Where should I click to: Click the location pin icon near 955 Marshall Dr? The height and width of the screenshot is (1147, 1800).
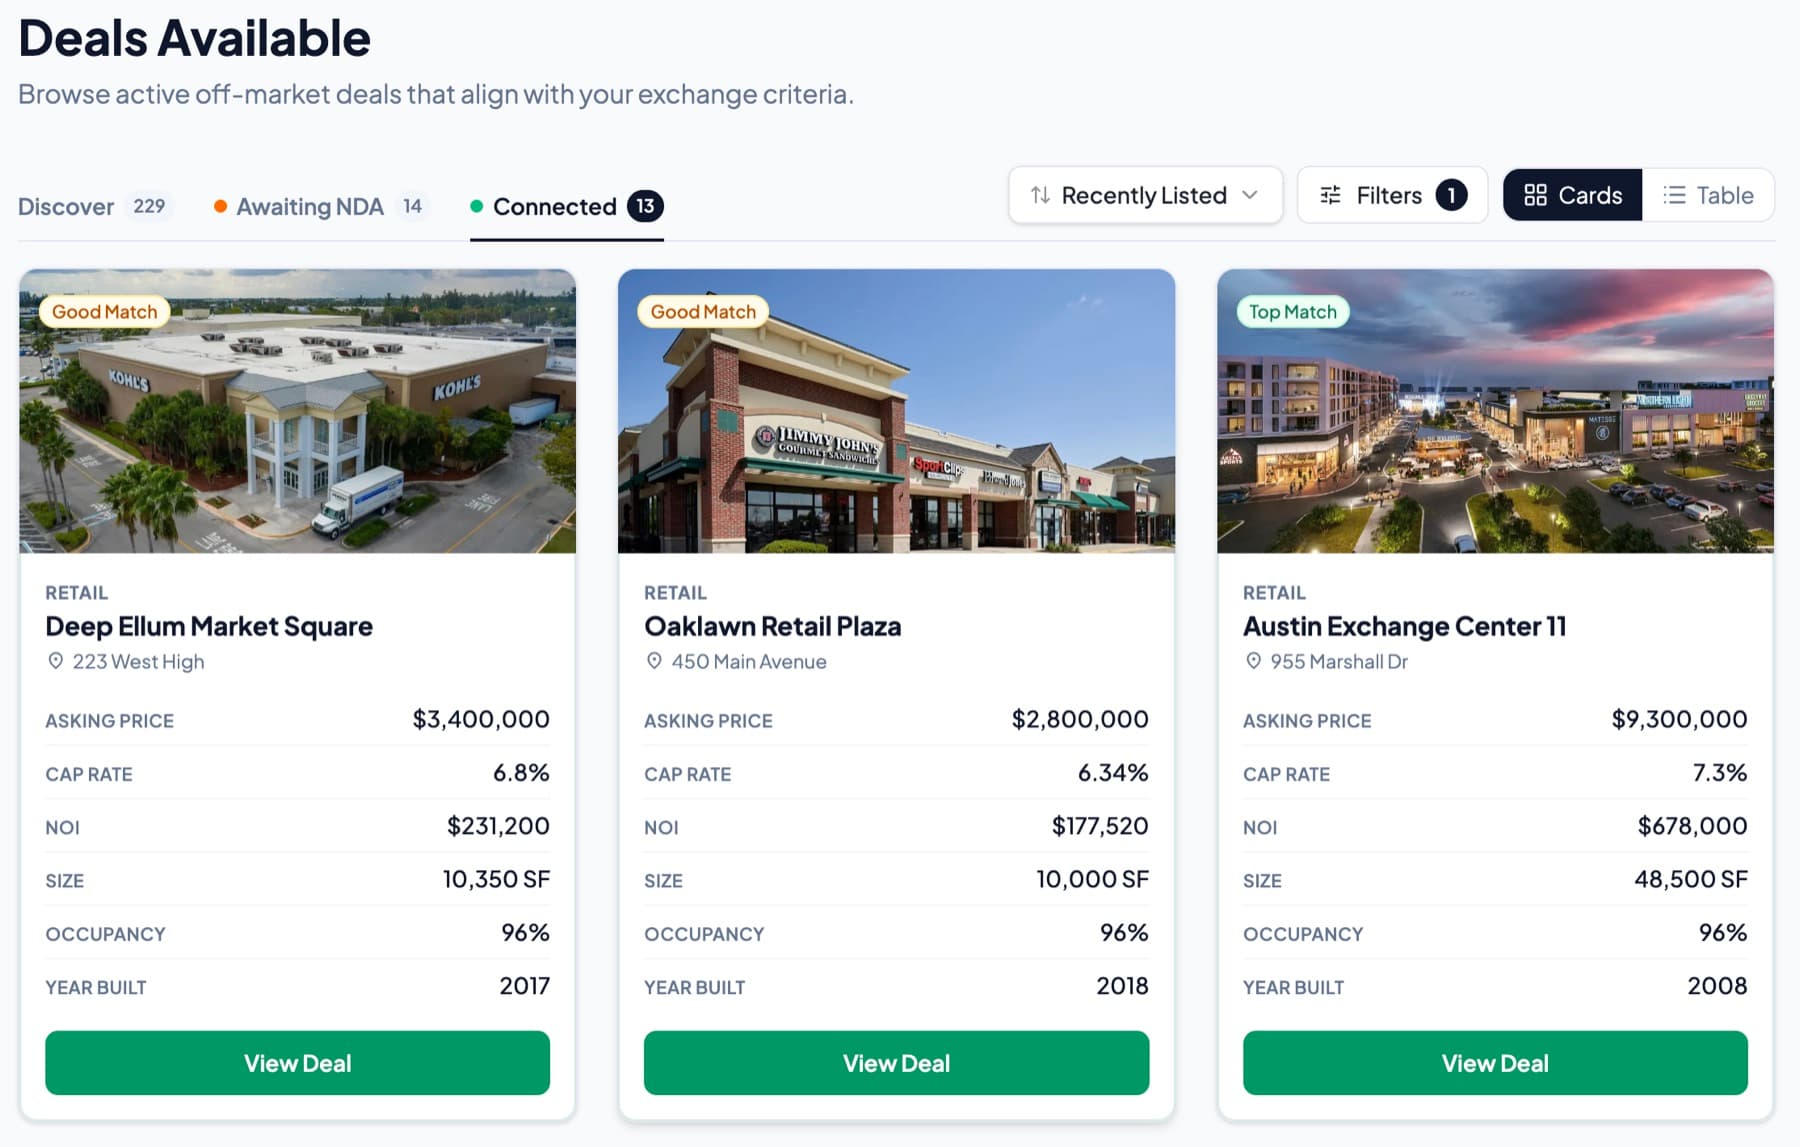click(1253, 661)
